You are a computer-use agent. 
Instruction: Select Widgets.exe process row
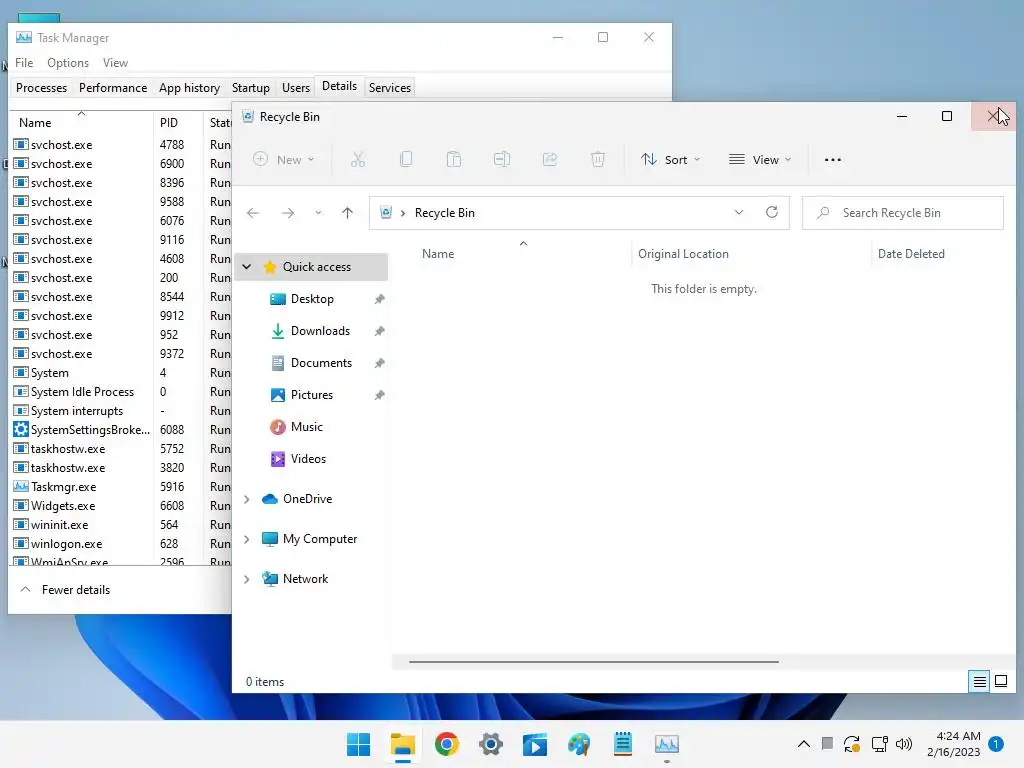pyautogui.click(x=121, y=506)
